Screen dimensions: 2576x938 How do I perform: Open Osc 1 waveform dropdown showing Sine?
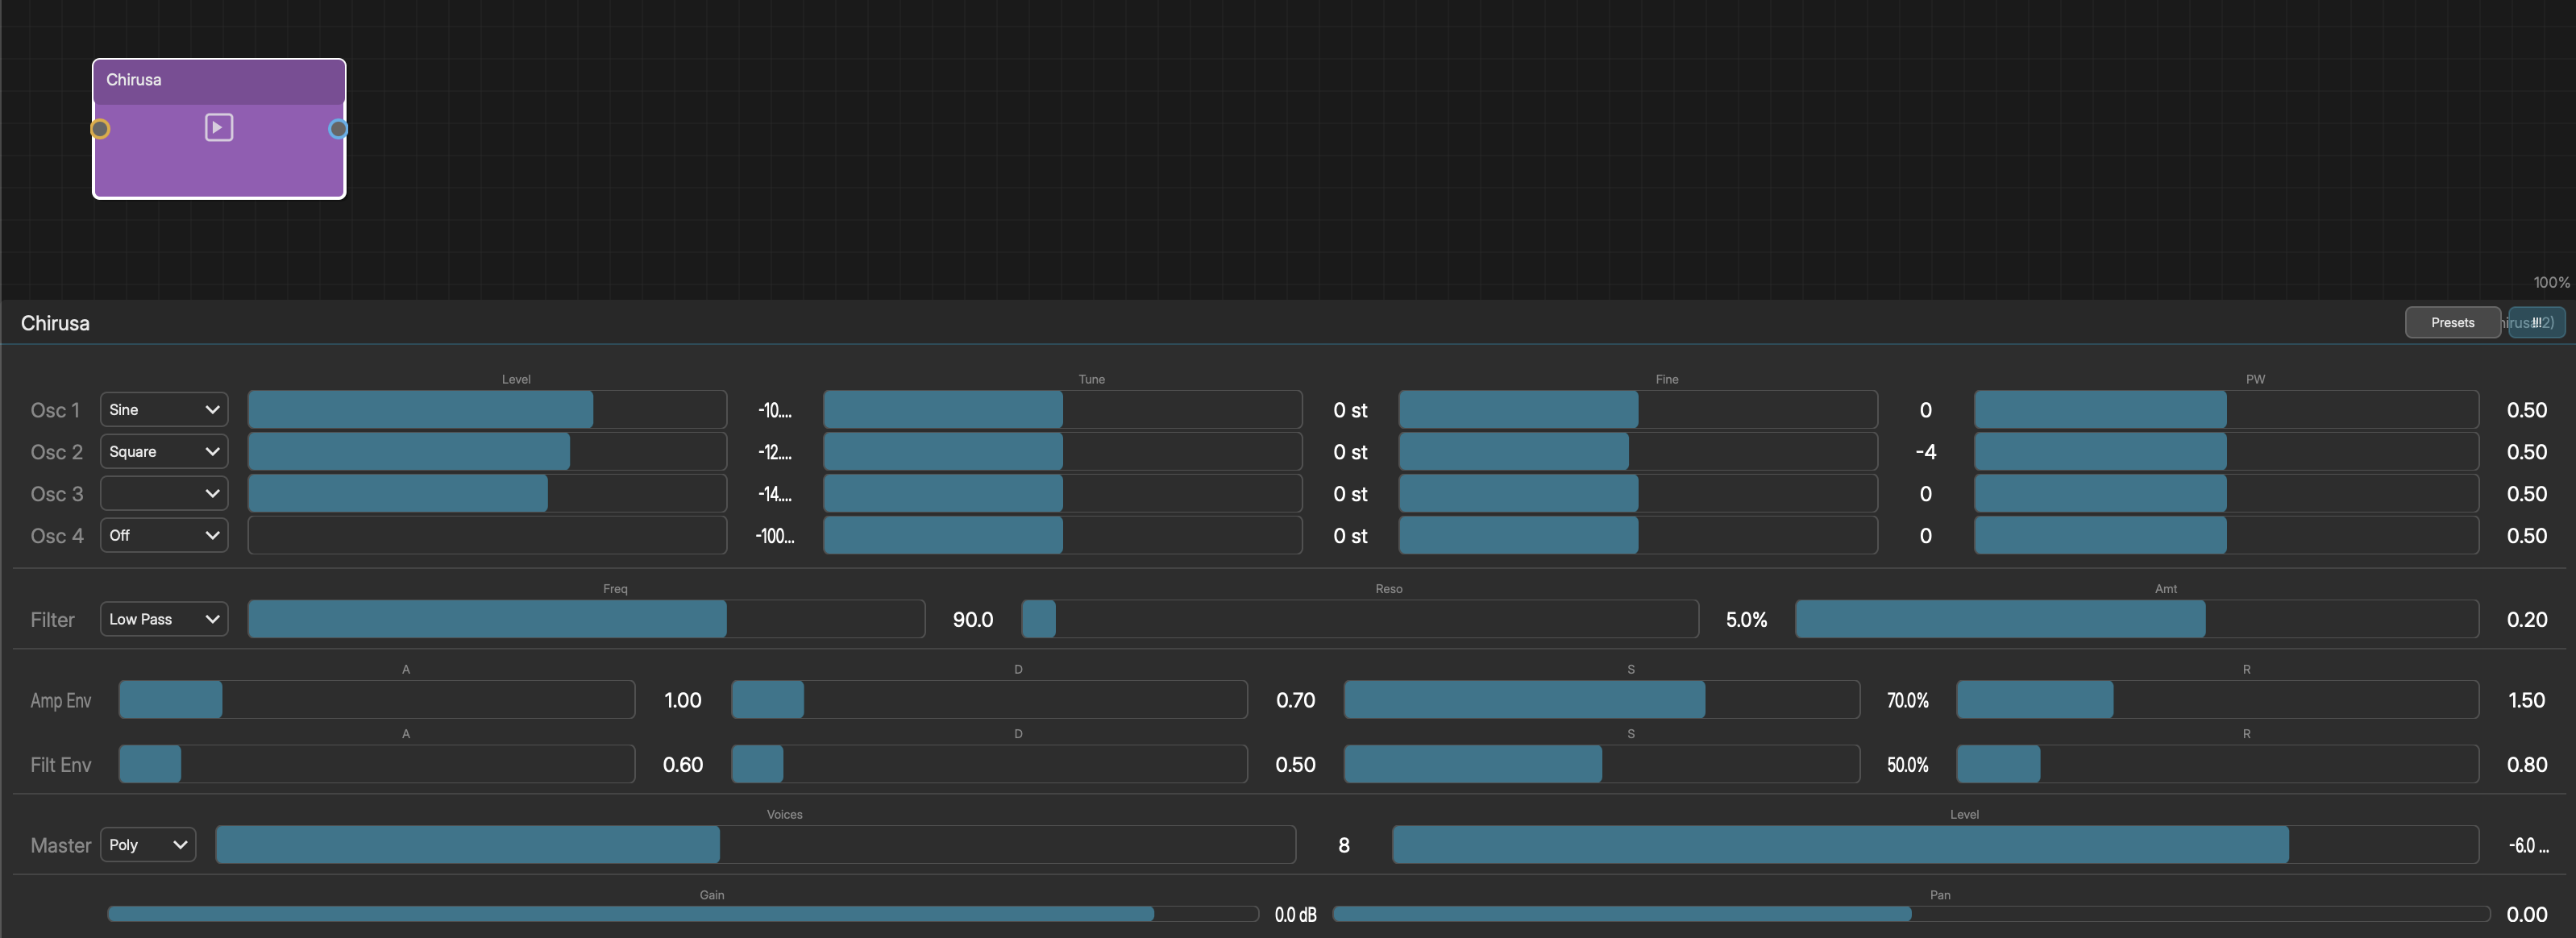(x=164, y=409)
